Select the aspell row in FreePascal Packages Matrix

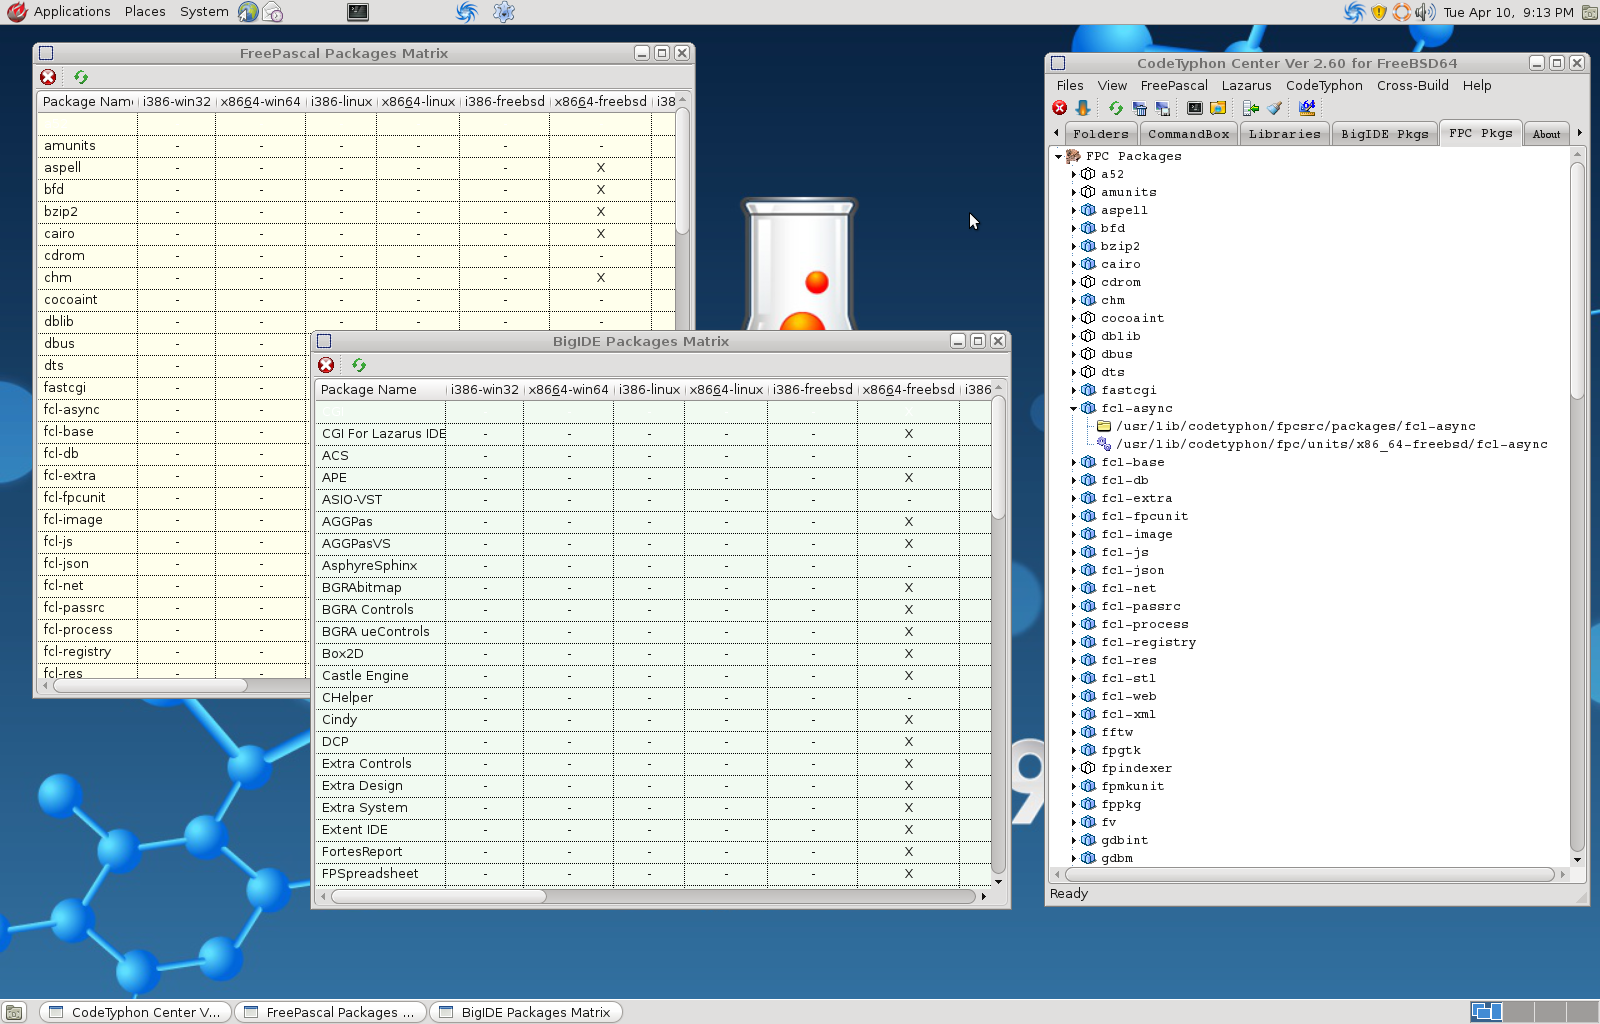coord(356,168)
